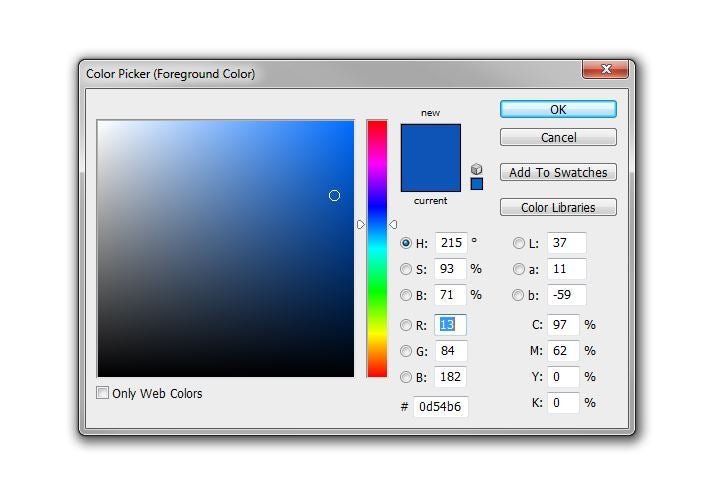
Task: Select the H hue radio button
Action: coord(406,243)
